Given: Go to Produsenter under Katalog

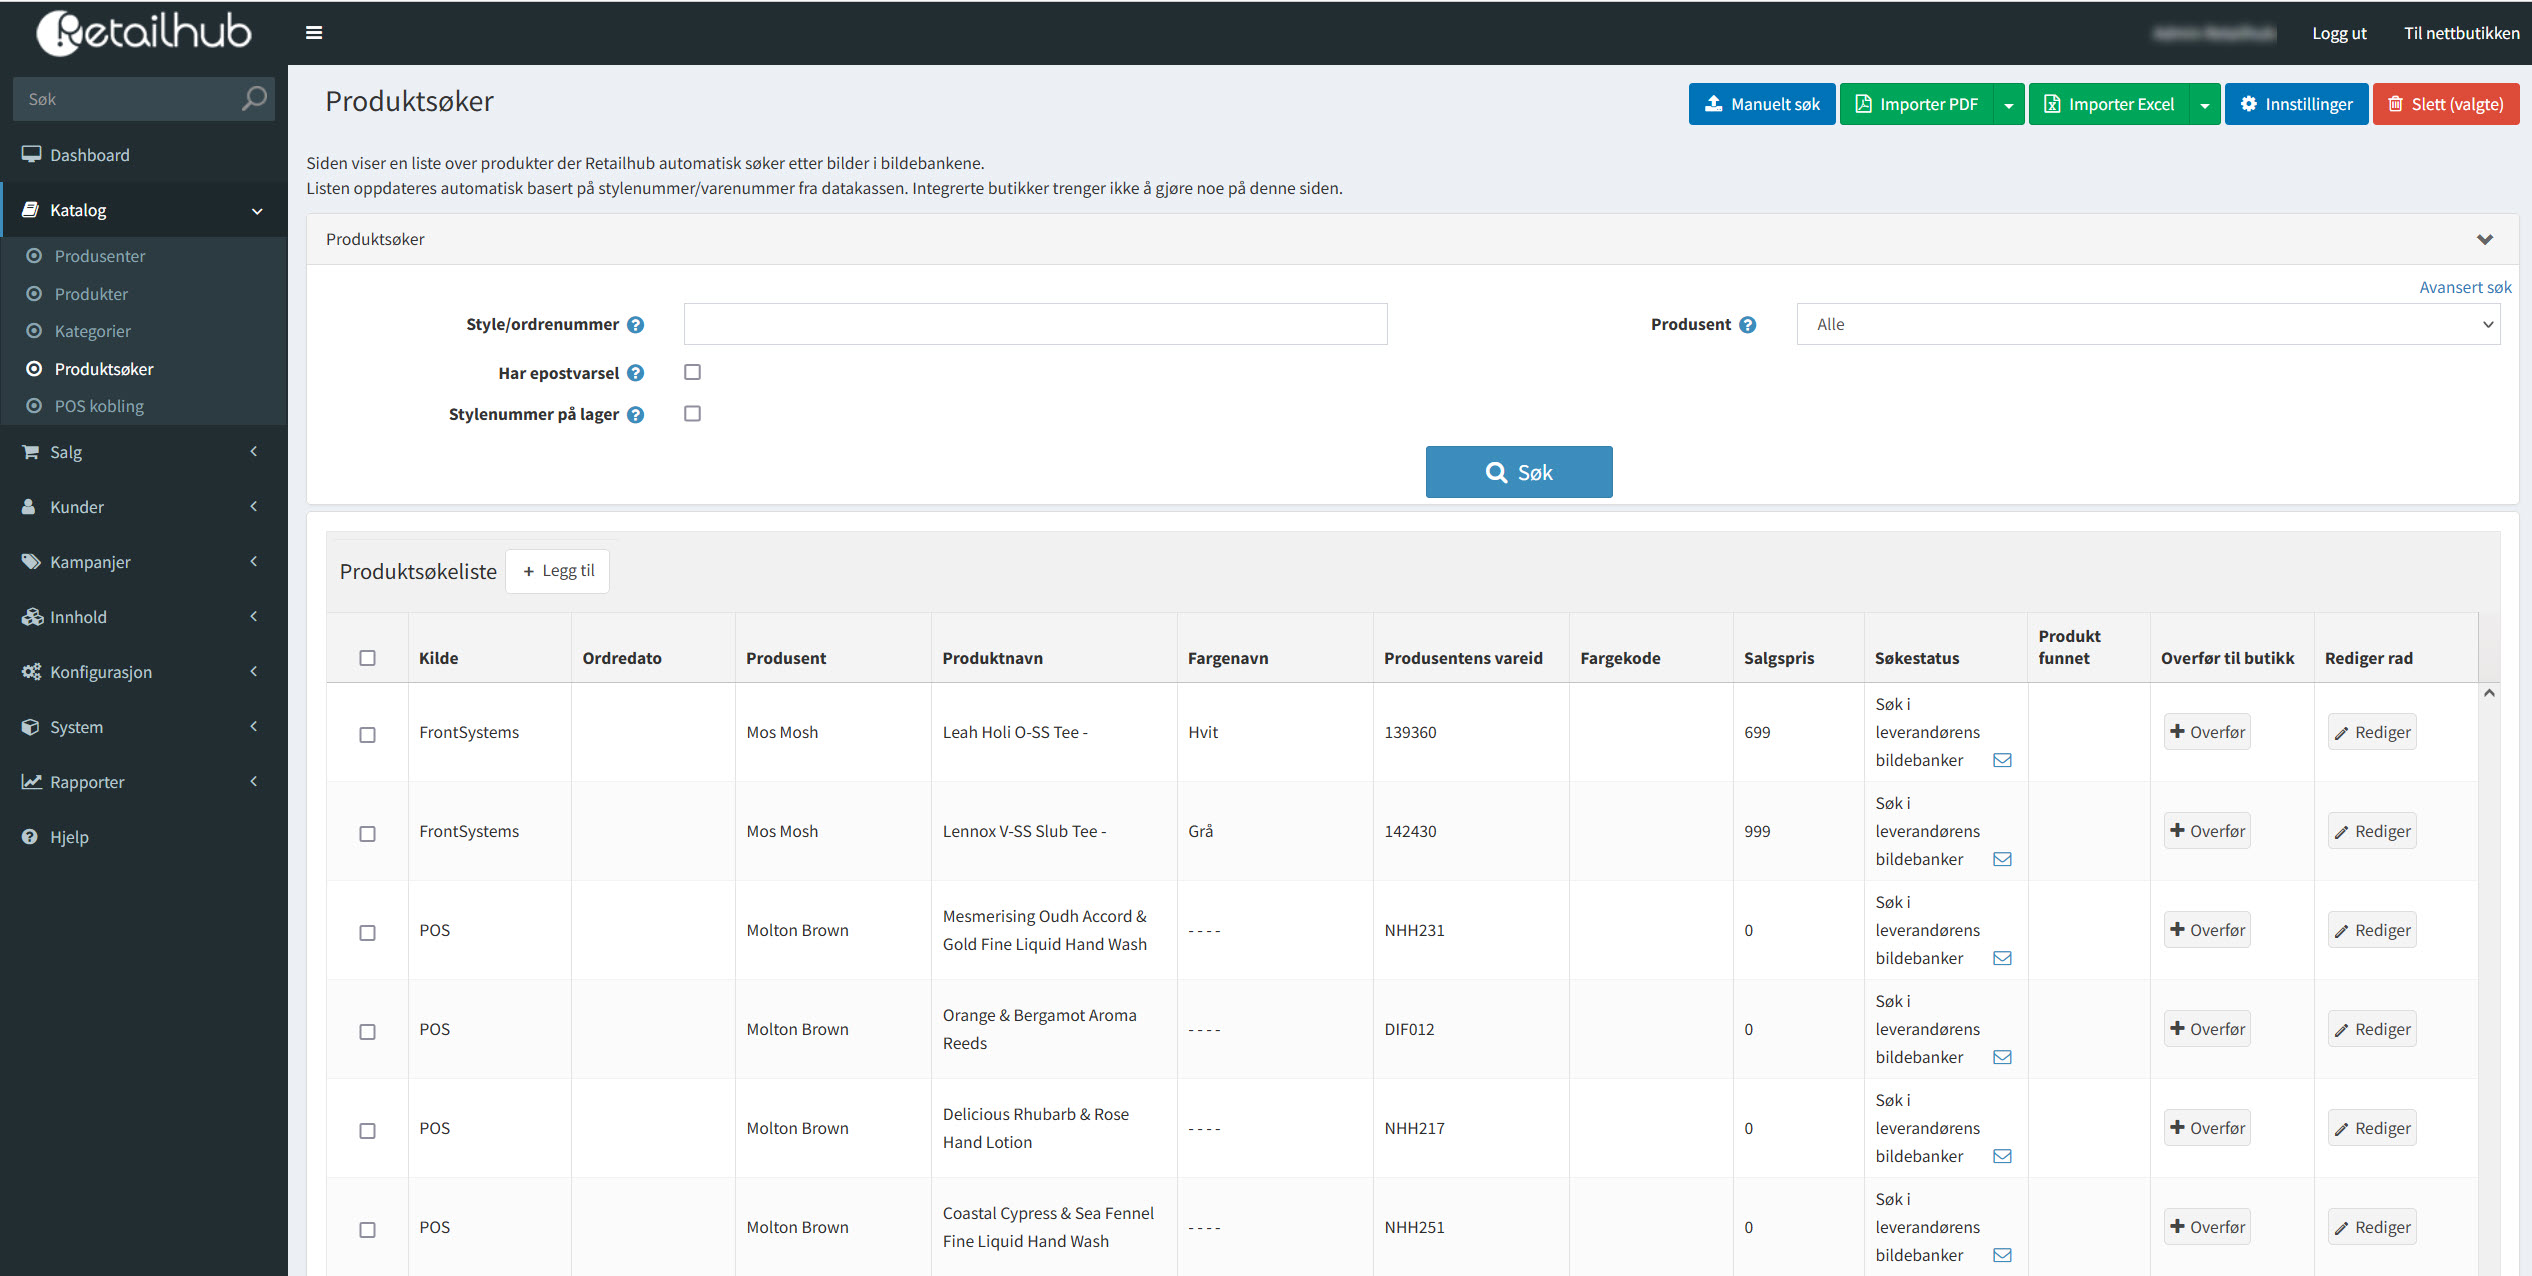Looking at the screenshot, I should tap(100, 256).
